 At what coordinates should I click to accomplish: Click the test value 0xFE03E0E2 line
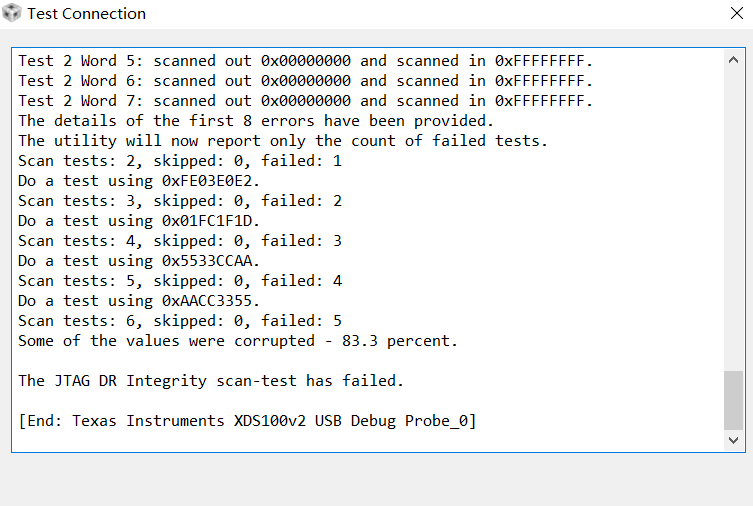[139, 181]
